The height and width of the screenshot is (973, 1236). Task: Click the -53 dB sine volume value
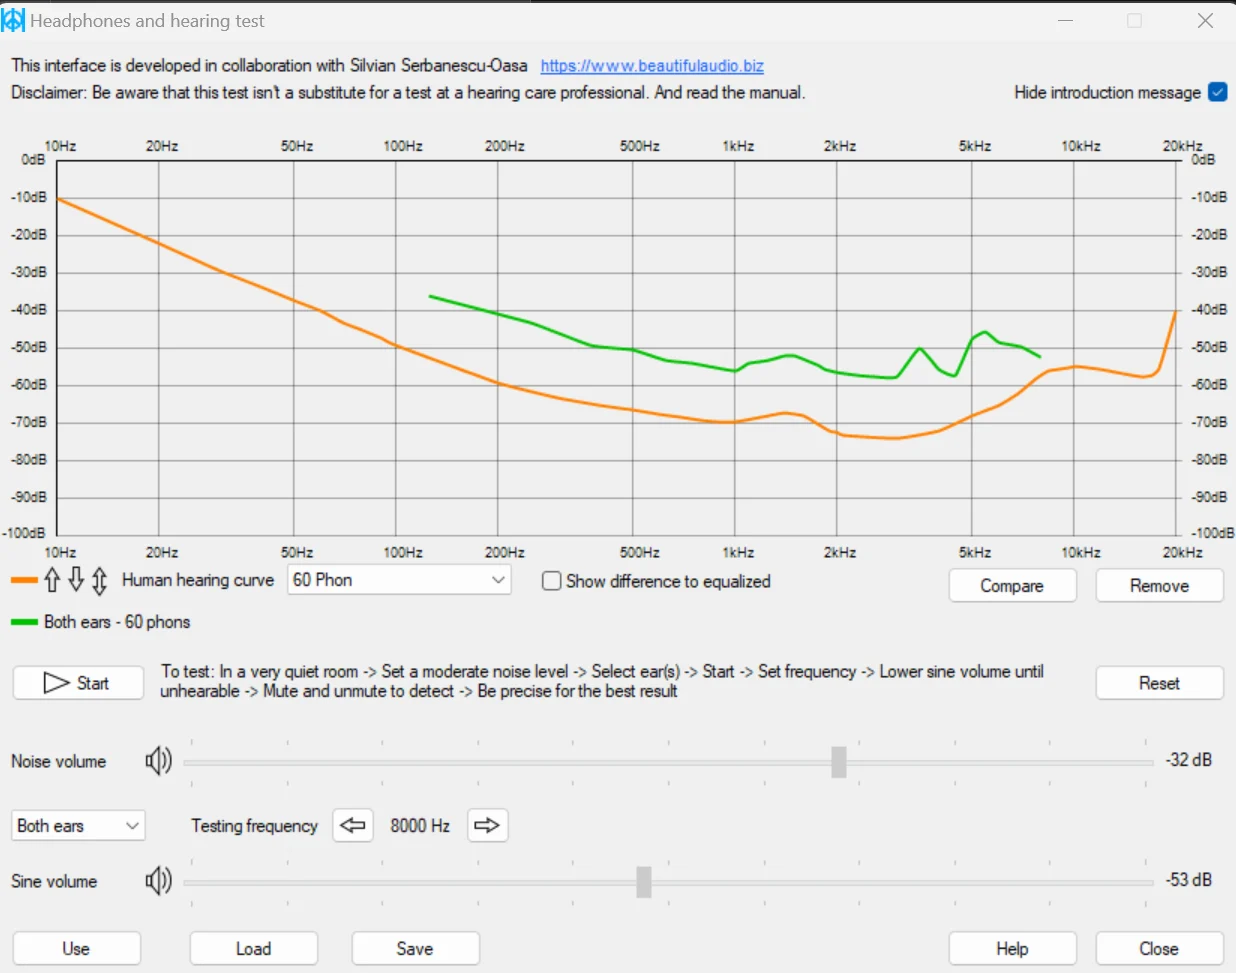(x=1189, y=880)
